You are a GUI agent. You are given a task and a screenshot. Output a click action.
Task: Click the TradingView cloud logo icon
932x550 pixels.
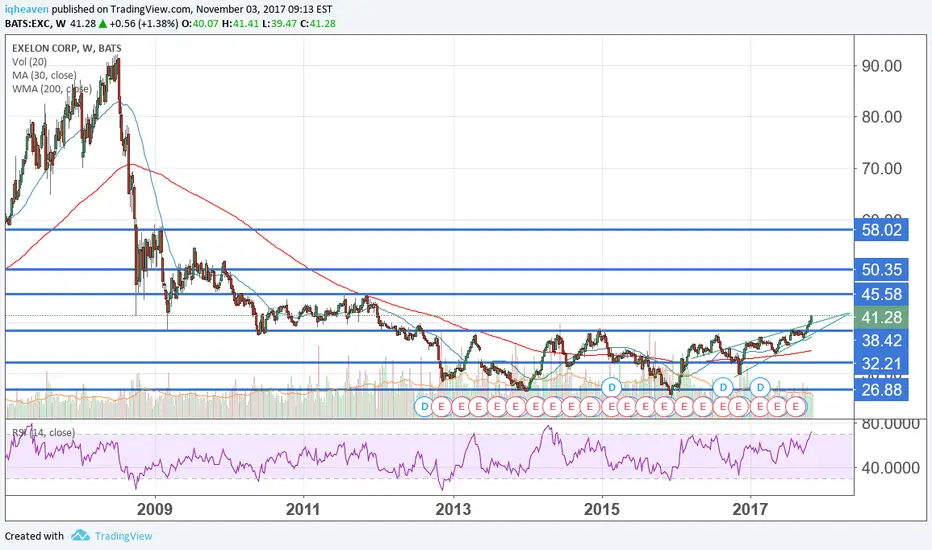pyautogui.click(x=80, y=536)
